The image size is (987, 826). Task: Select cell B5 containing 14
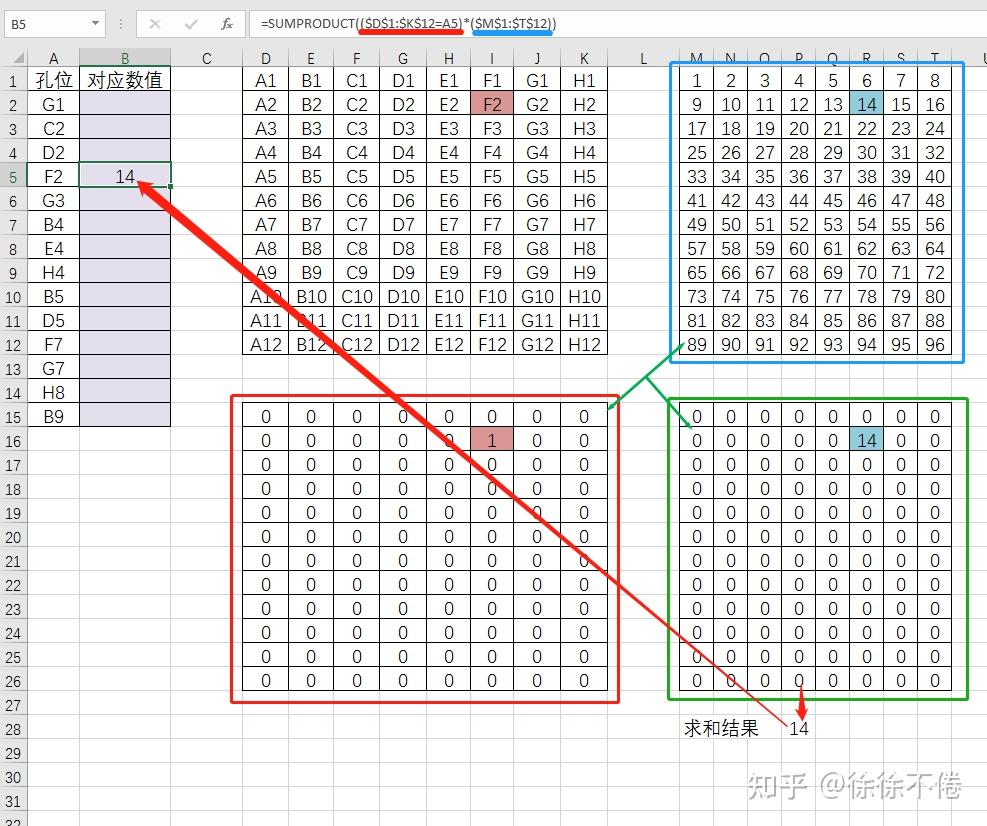point(125,176)
